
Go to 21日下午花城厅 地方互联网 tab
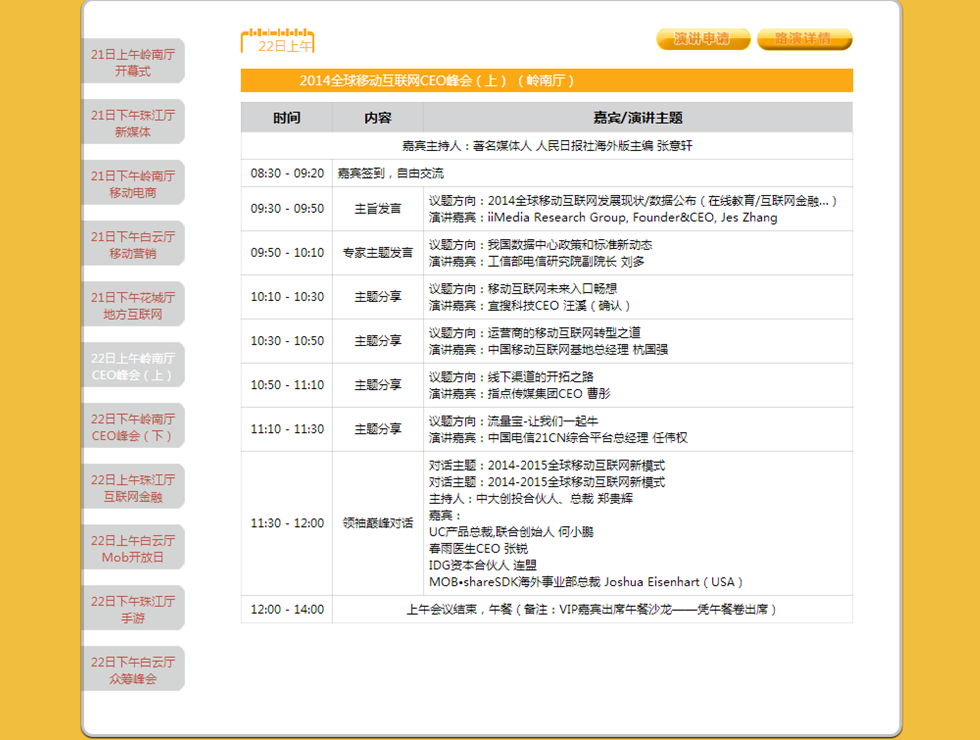[x=133, y=305]
